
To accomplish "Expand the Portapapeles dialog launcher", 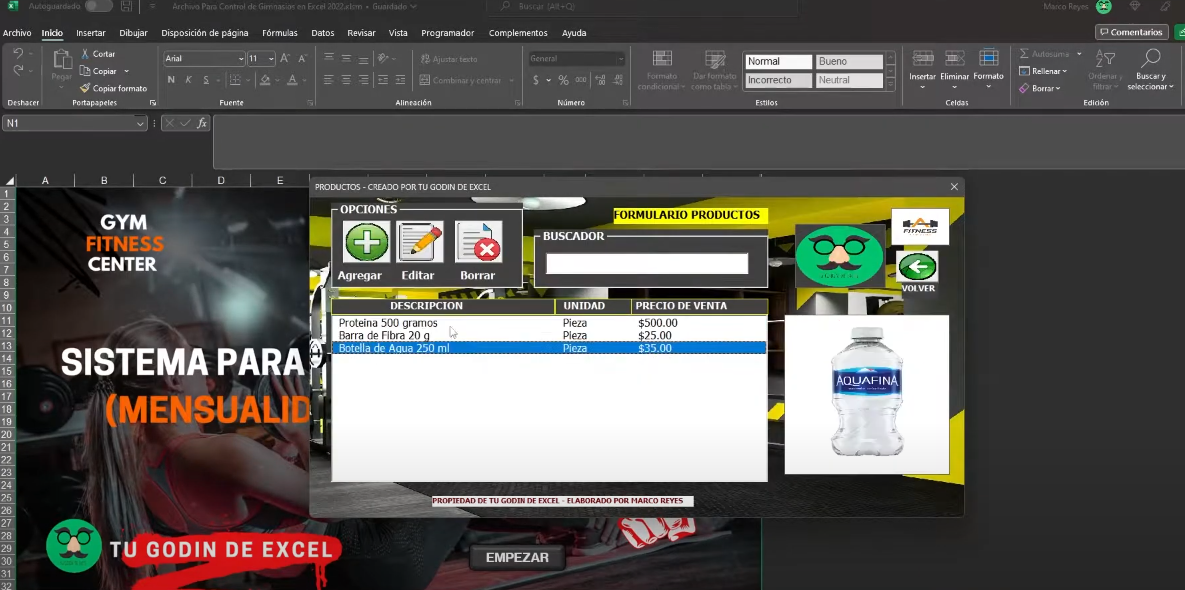I will tap(153, 103).
